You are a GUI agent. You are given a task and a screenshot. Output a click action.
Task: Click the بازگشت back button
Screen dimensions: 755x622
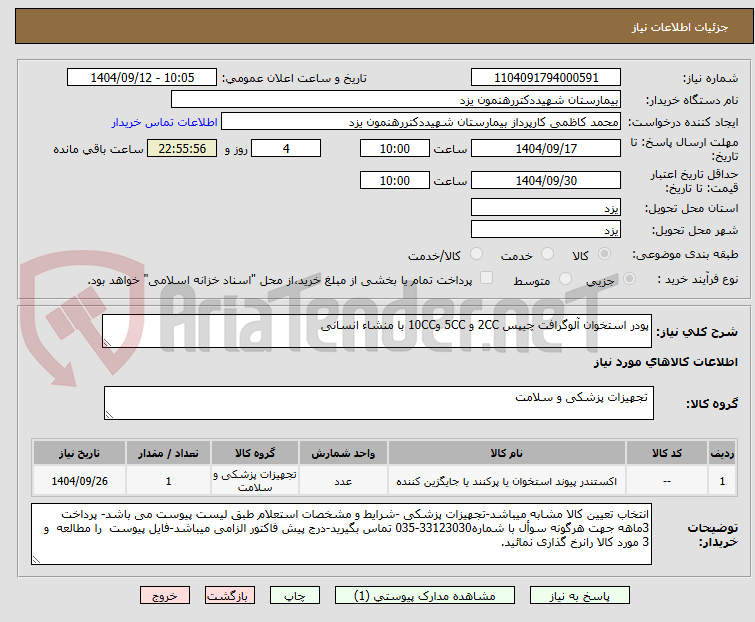(229, 595)
